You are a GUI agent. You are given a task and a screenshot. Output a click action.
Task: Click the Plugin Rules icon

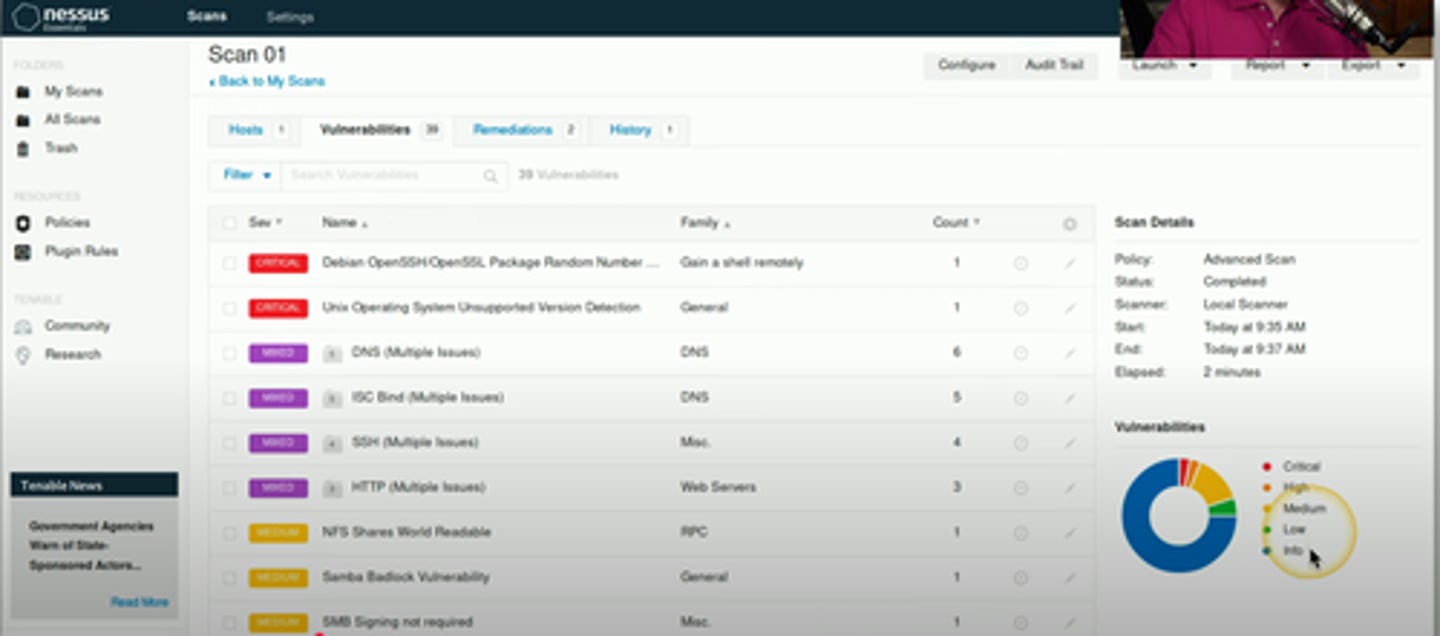click(x=23, y=252)
